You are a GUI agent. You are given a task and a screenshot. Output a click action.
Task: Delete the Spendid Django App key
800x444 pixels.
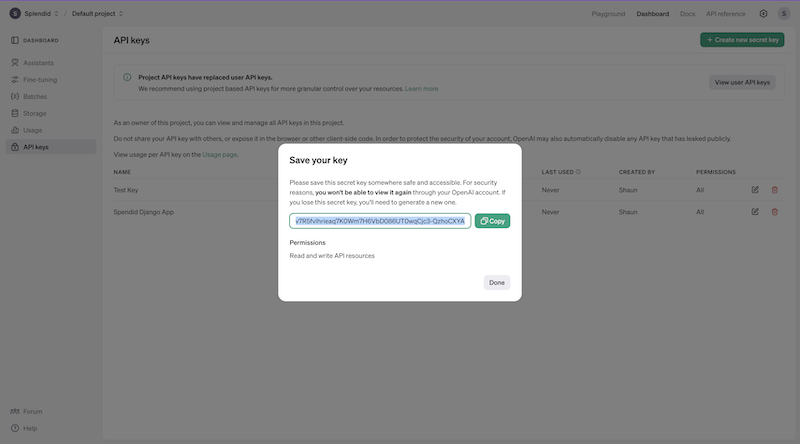(774, 212)
